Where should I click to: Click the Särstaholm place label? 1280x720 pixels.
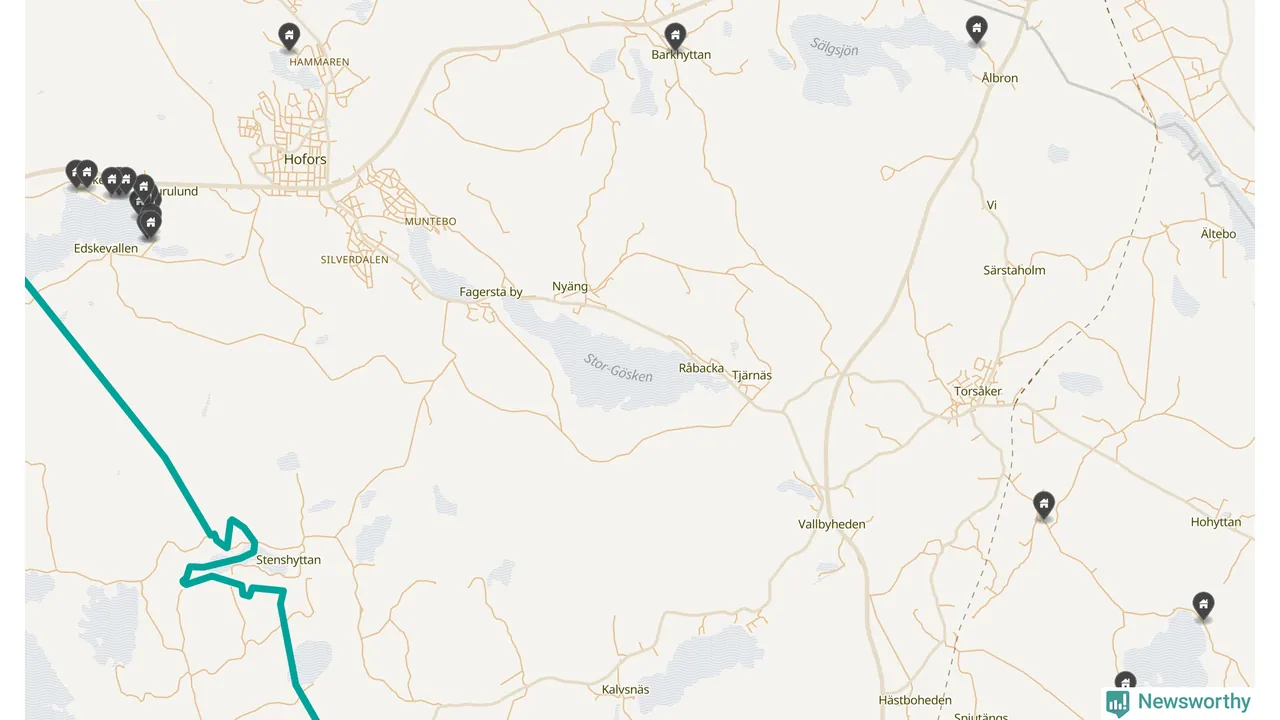coord(1014,270)
